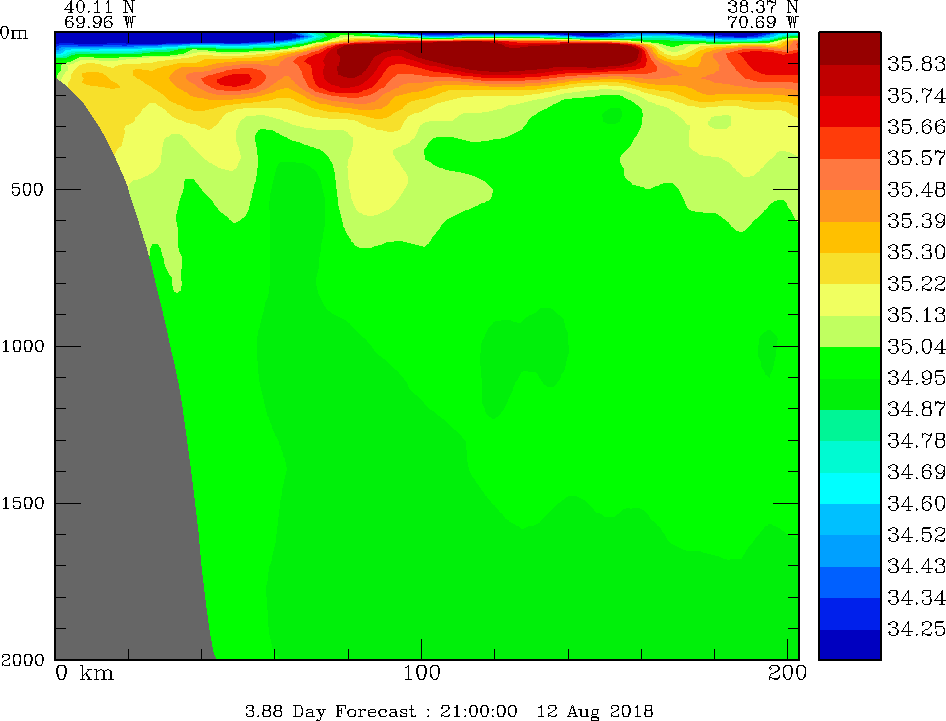This screenshot has width=946, height=721.
Task: Pick the swatch between 34.60 and 34.69
Action: pos(849,487)
